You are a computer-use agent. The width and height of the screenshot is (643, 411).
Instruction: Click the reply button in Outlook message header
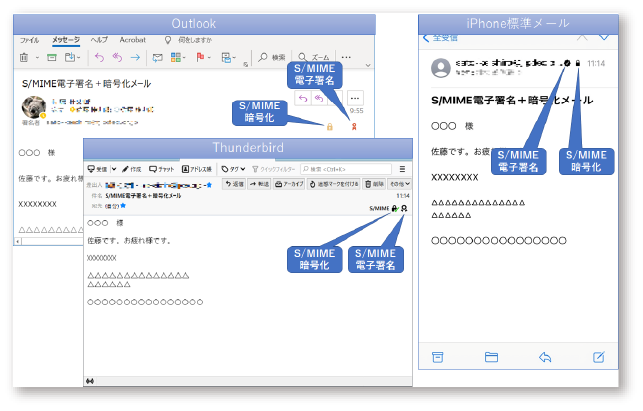coord(303,98)
